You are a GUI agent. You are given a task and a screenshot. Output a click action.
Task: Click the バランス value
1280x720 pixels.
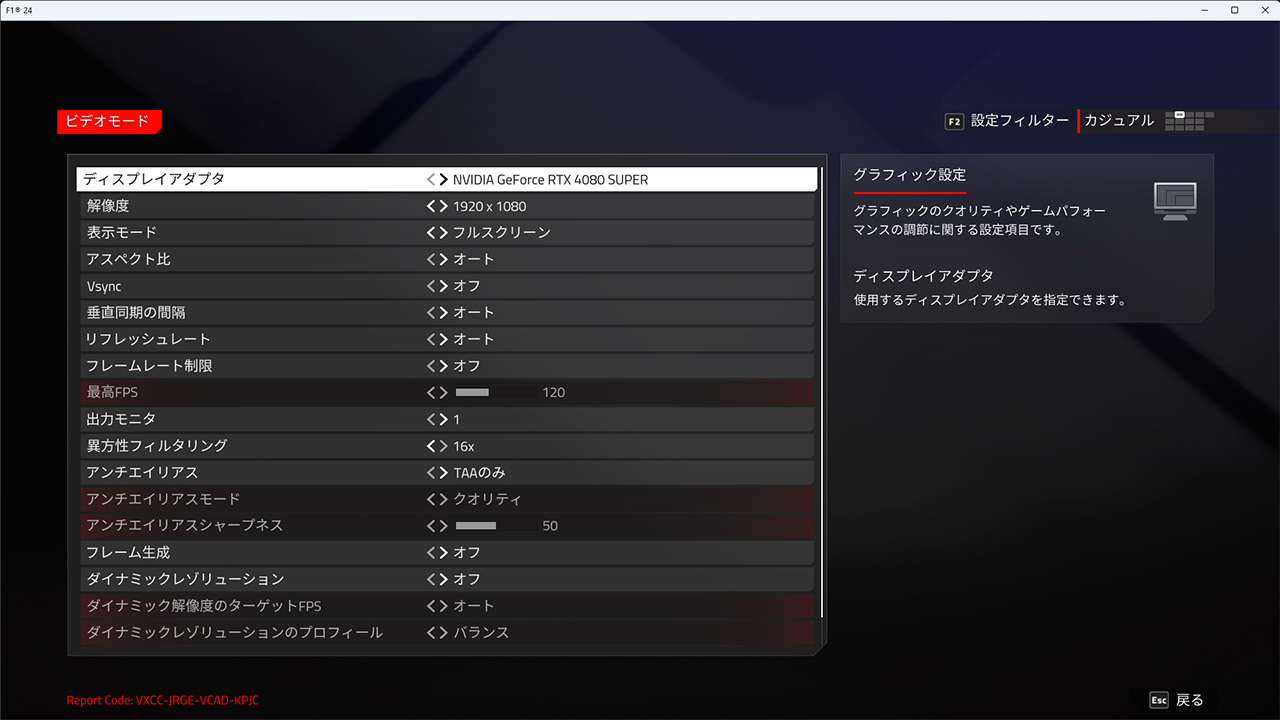[481, 632]
